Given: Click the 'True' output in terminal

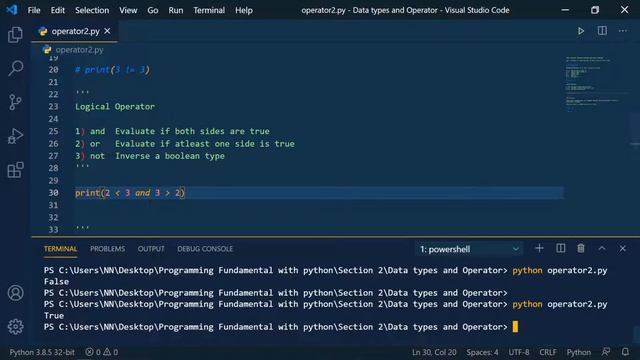Looking at the screenshot, I should point(54,316).
